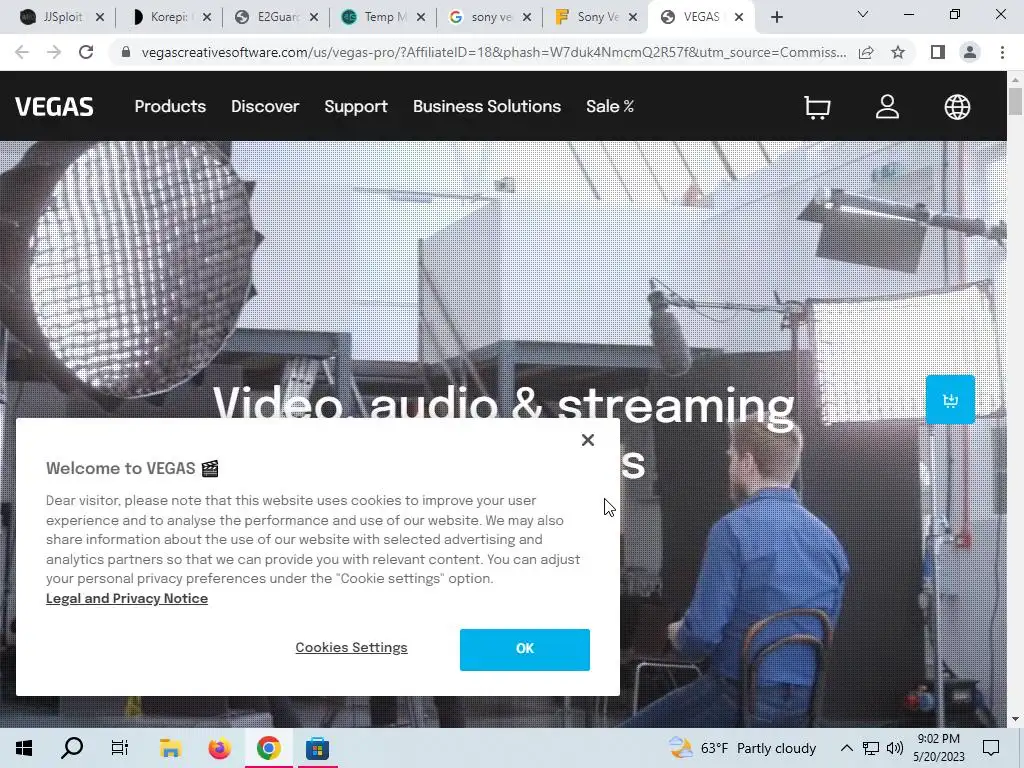This screenshot has width=1024, height=768.
Task: Open the Windows Start menu
Action: (x=24, y=748)
